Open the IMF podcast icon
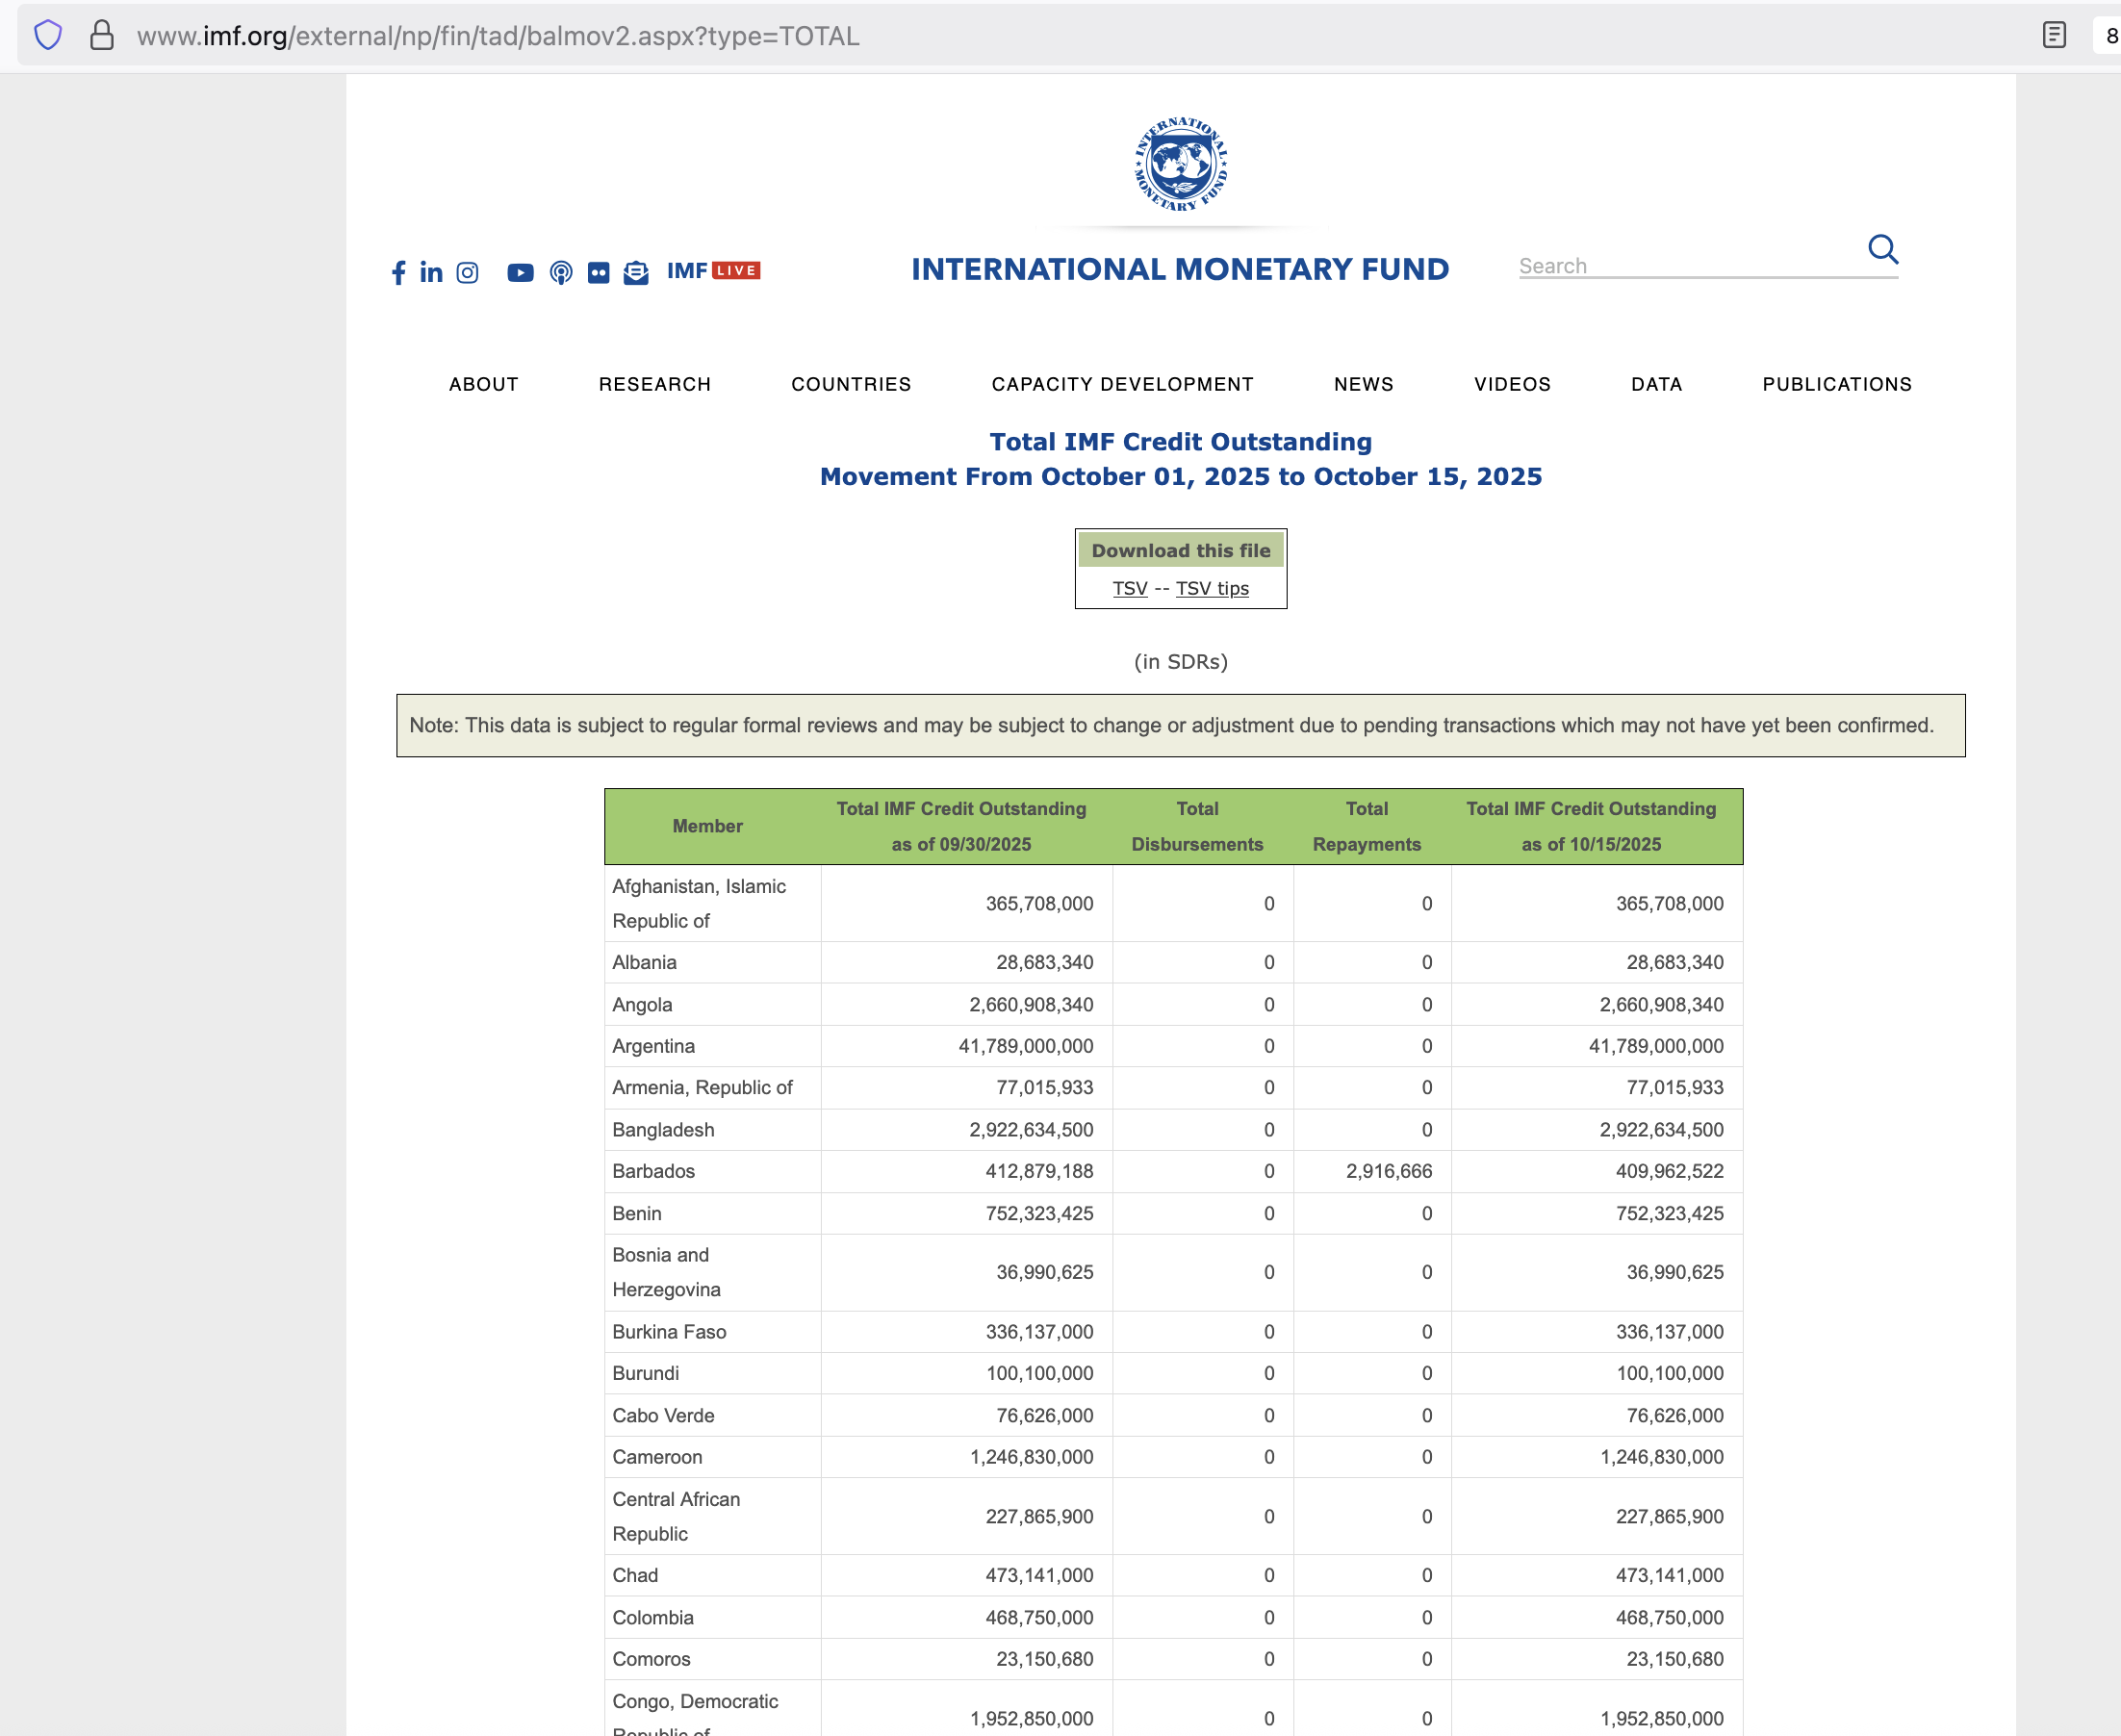Viewport: 2121px width, 1736px height. tap(561, 272)
